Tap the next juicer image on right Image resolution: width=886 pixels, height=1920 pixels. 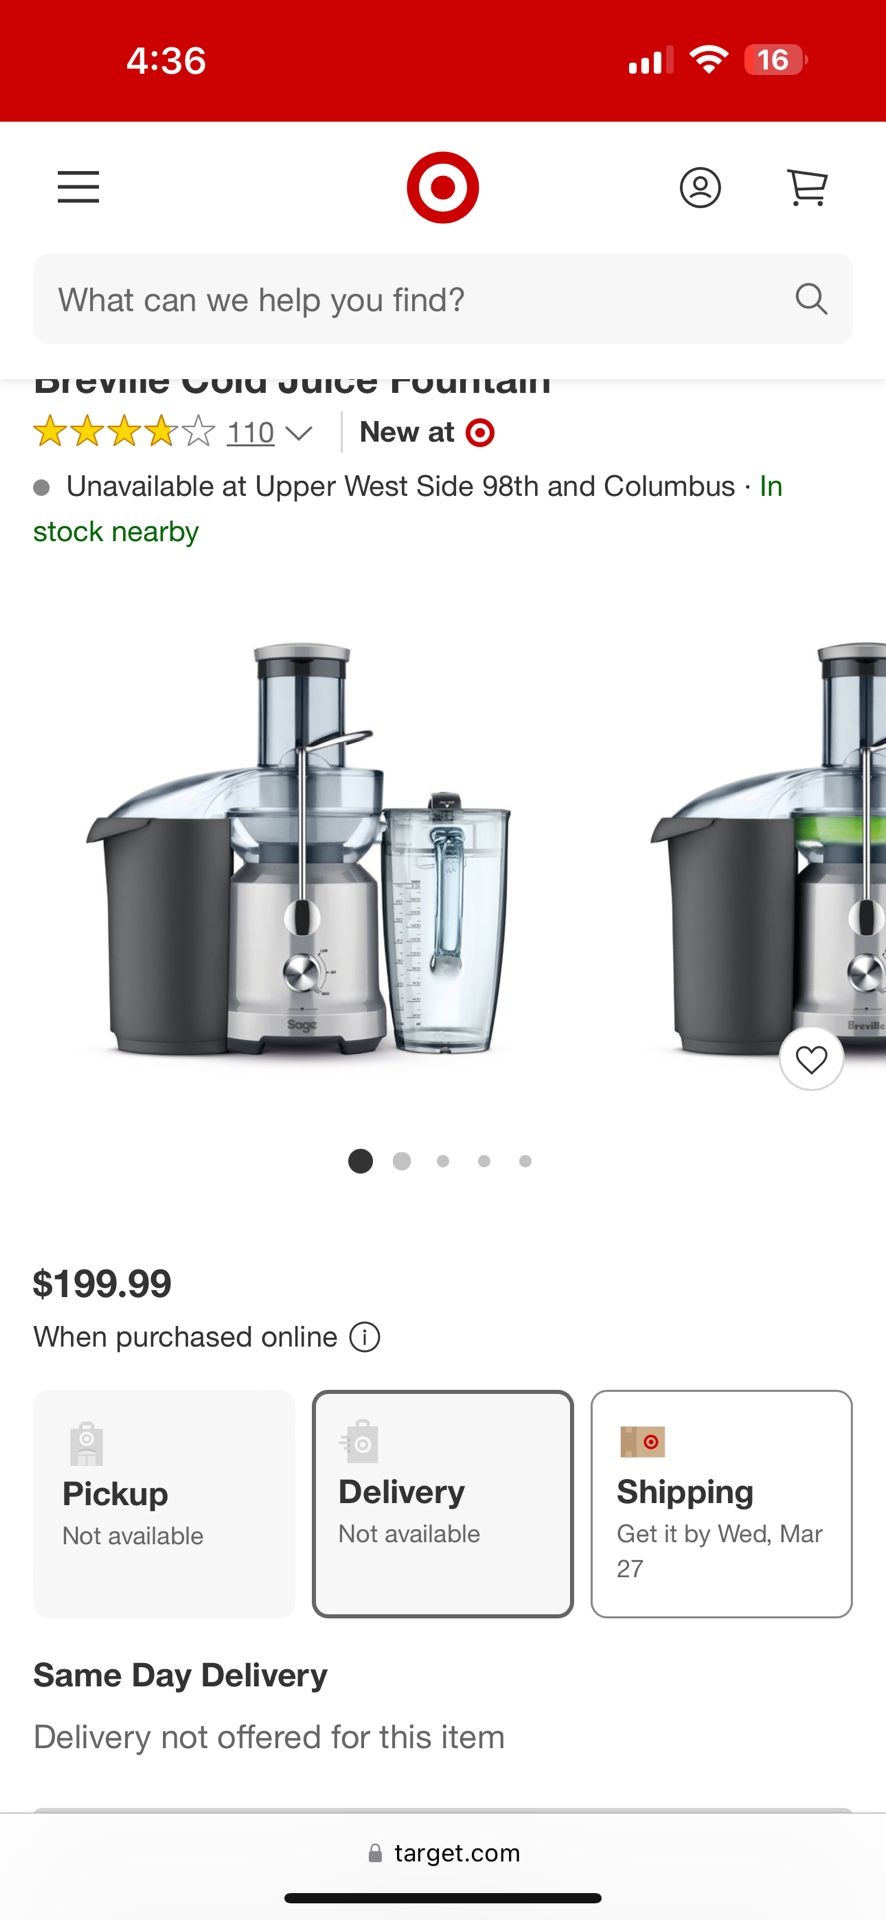click(x=768, y=850)
